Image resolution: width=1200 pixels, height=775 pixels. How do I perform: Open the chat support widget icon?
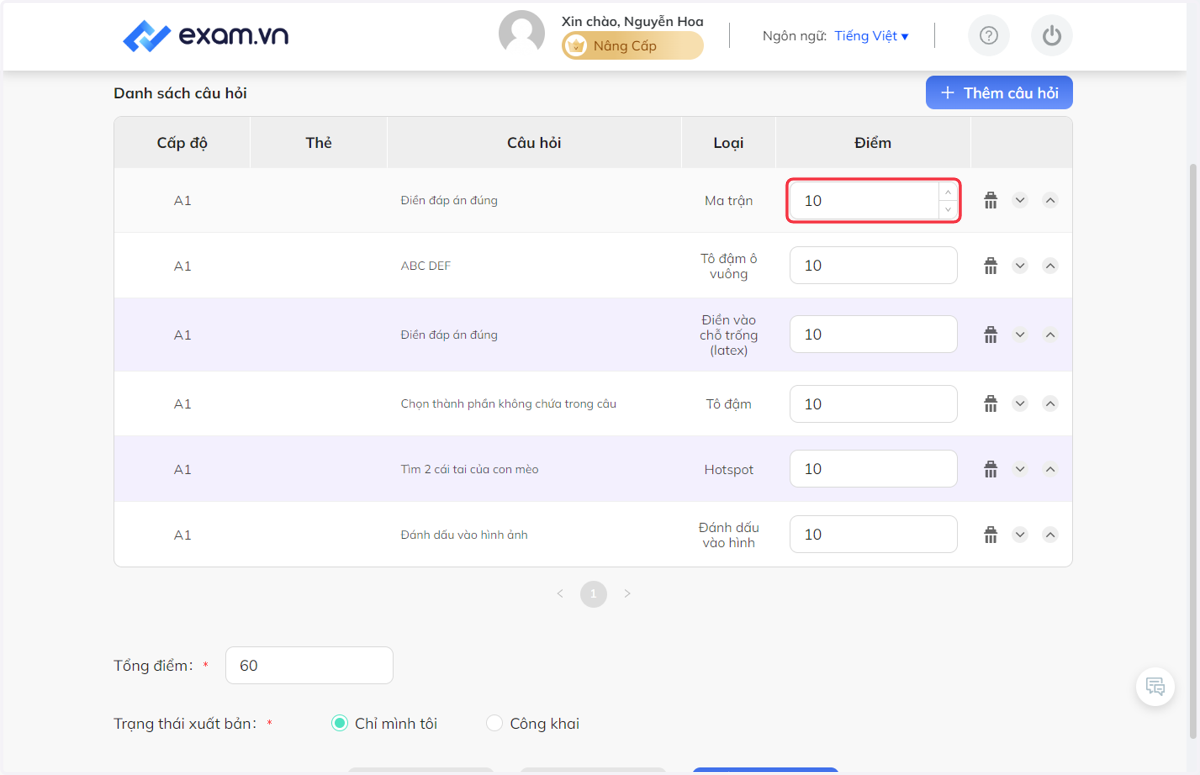(1155, 686)
